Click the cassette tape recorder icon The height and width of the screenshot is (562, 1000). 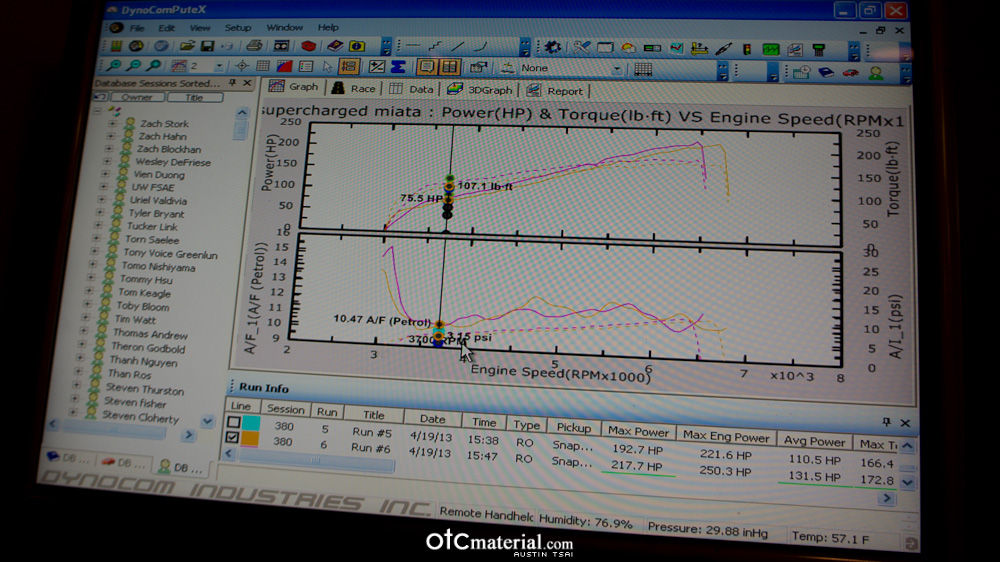281,46
